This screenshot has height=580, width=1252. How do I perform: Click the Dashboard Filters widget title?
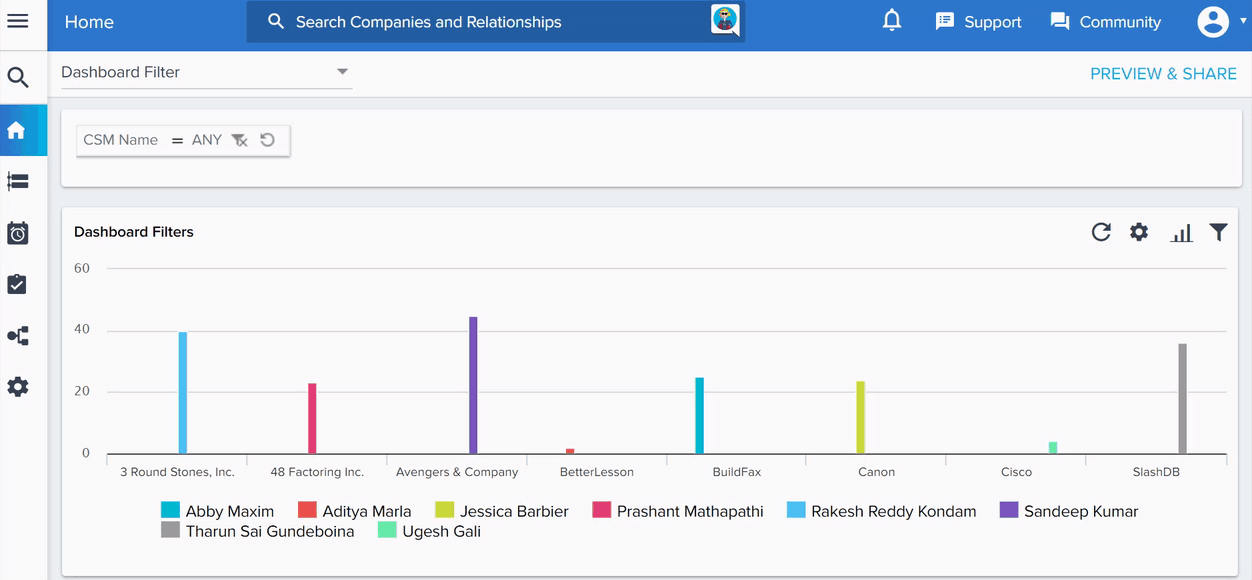point(134,232)
